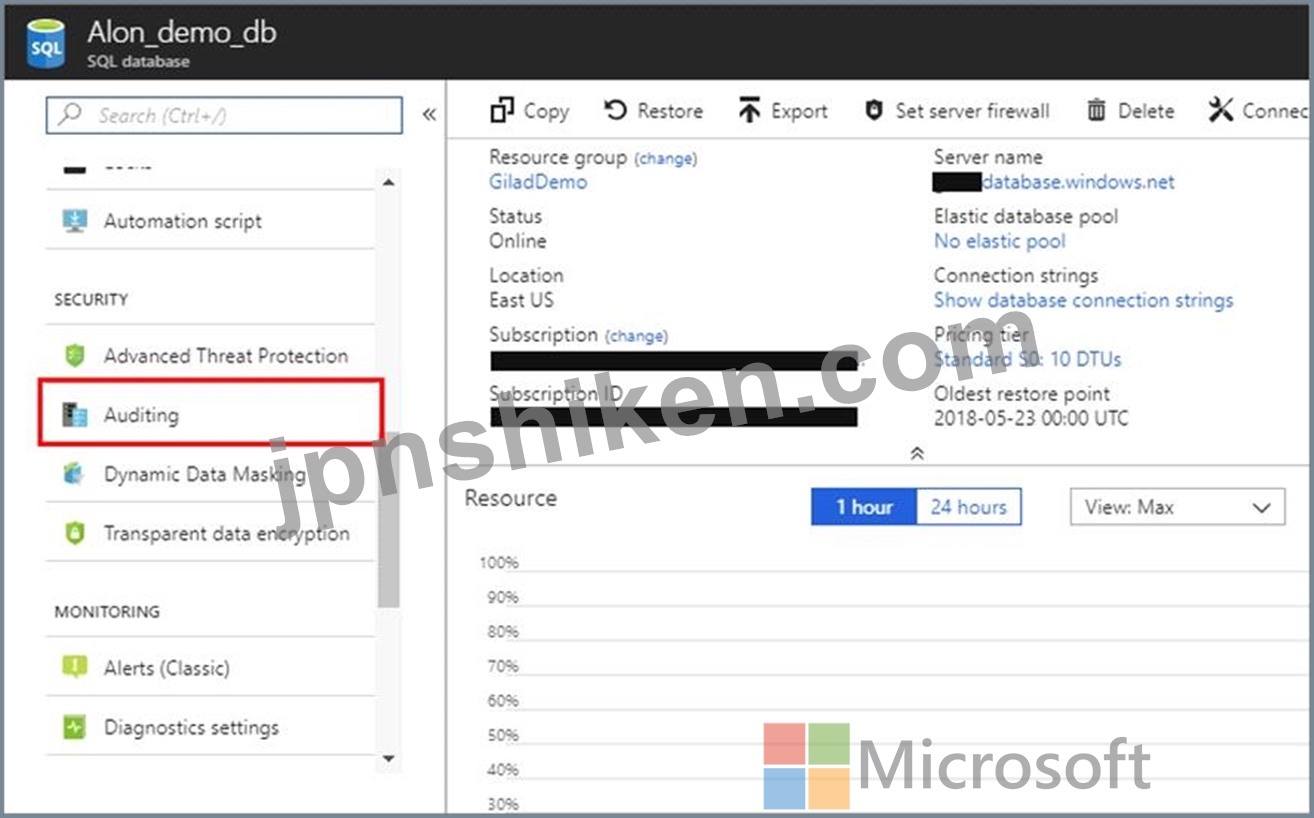The image size is (1314, 818).
Task: Collapse the sidebar with double chevron
Action: pyautogui.click(x=429, y=114)
